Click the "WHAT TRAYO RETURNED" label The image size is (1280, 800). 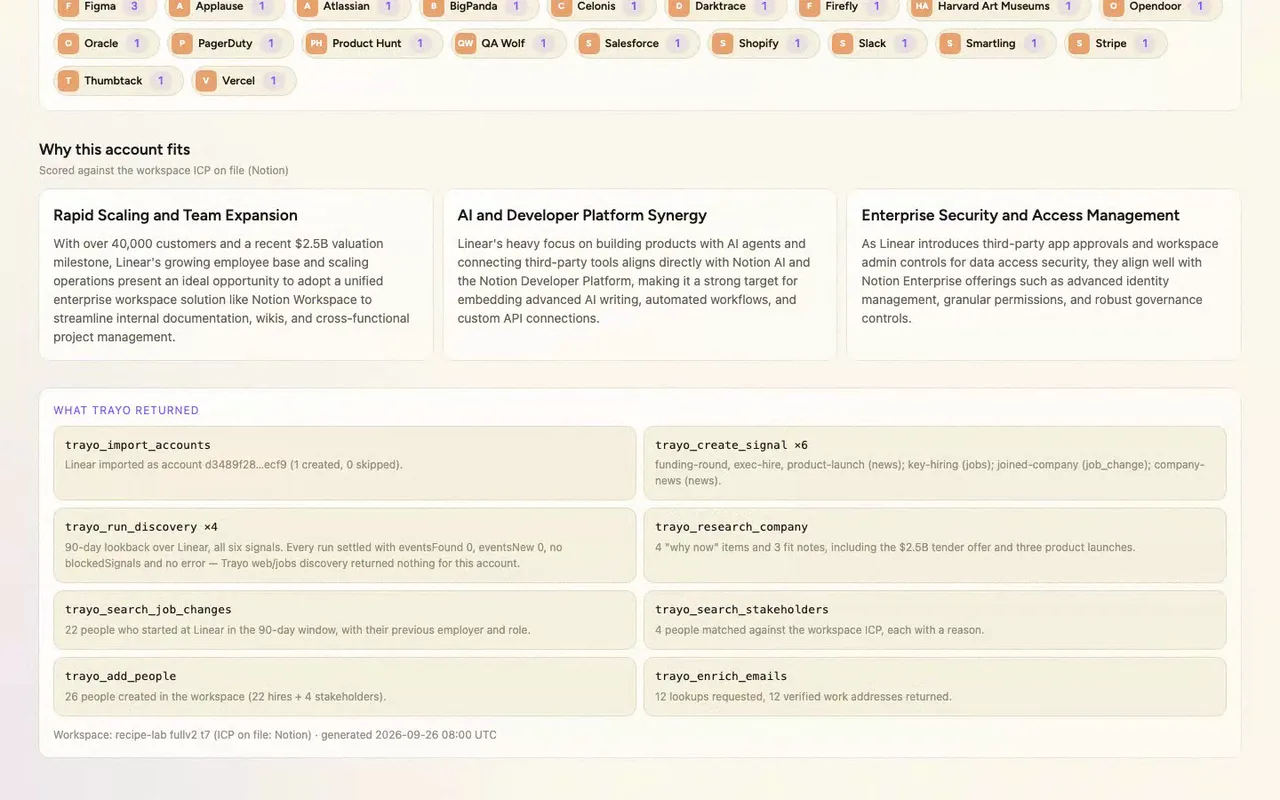126,410
